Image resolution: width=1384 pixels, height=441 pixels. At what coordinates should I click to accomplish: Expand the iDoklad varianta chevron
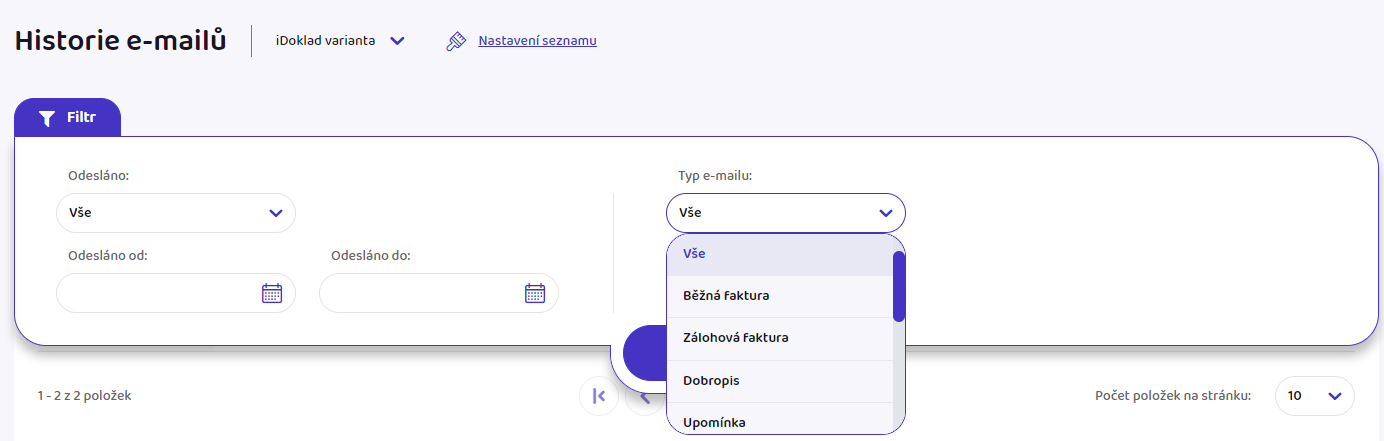(x=397, y=41)
